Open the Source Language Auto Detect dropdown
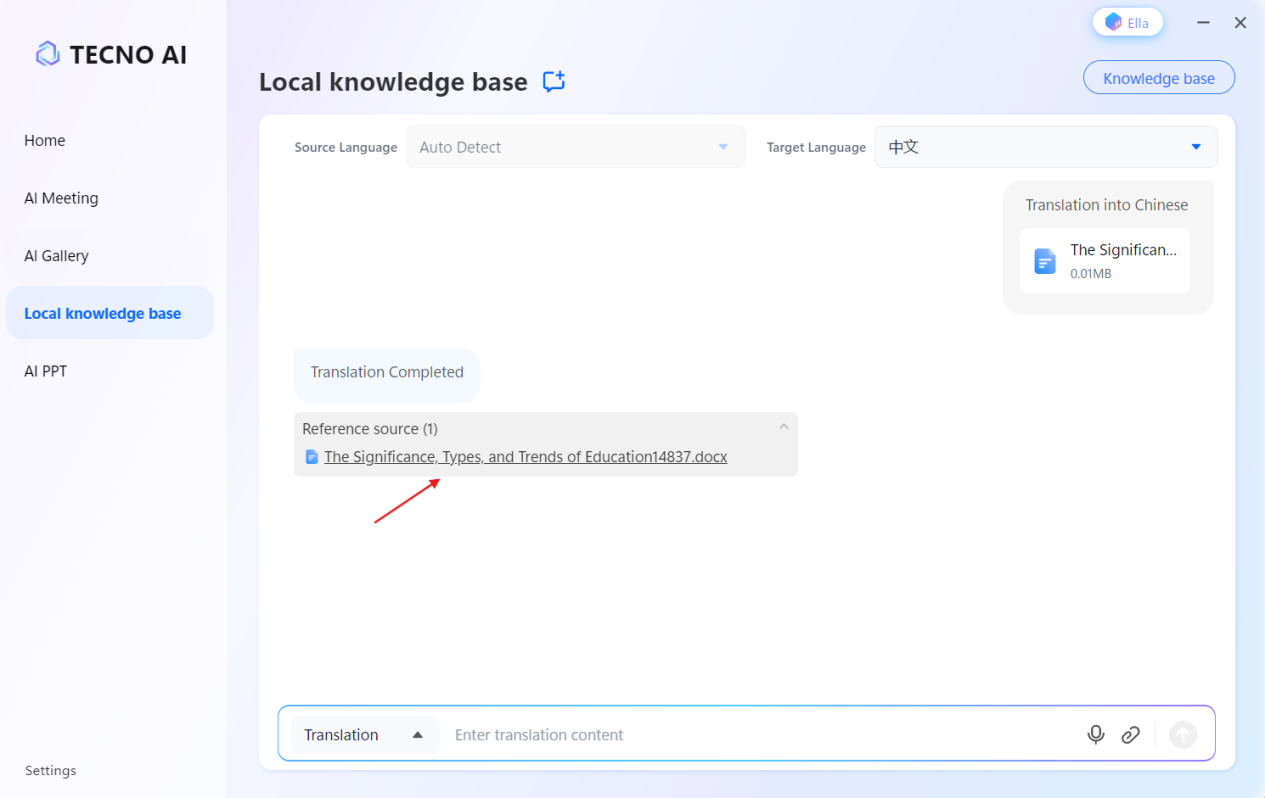 [575, 147]
